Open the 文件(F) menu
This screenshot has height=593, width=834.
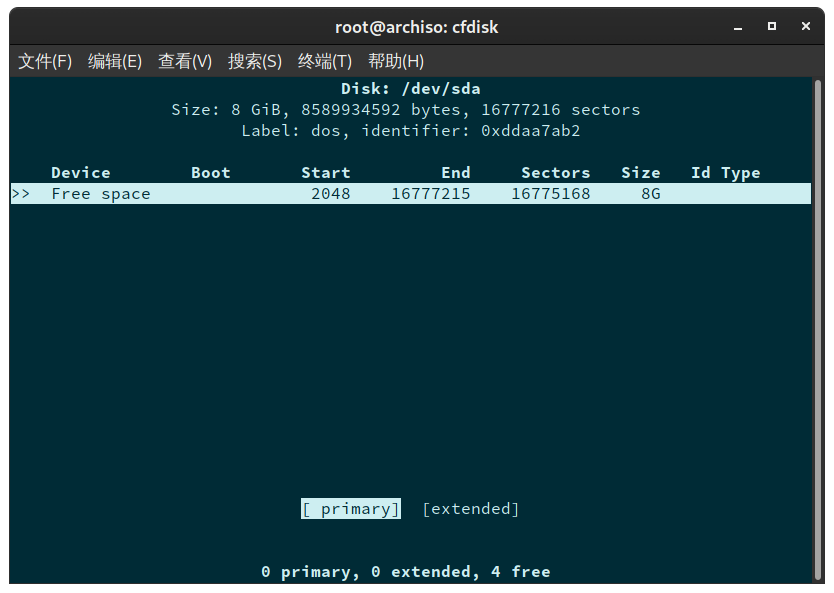[x=44, y=61]
